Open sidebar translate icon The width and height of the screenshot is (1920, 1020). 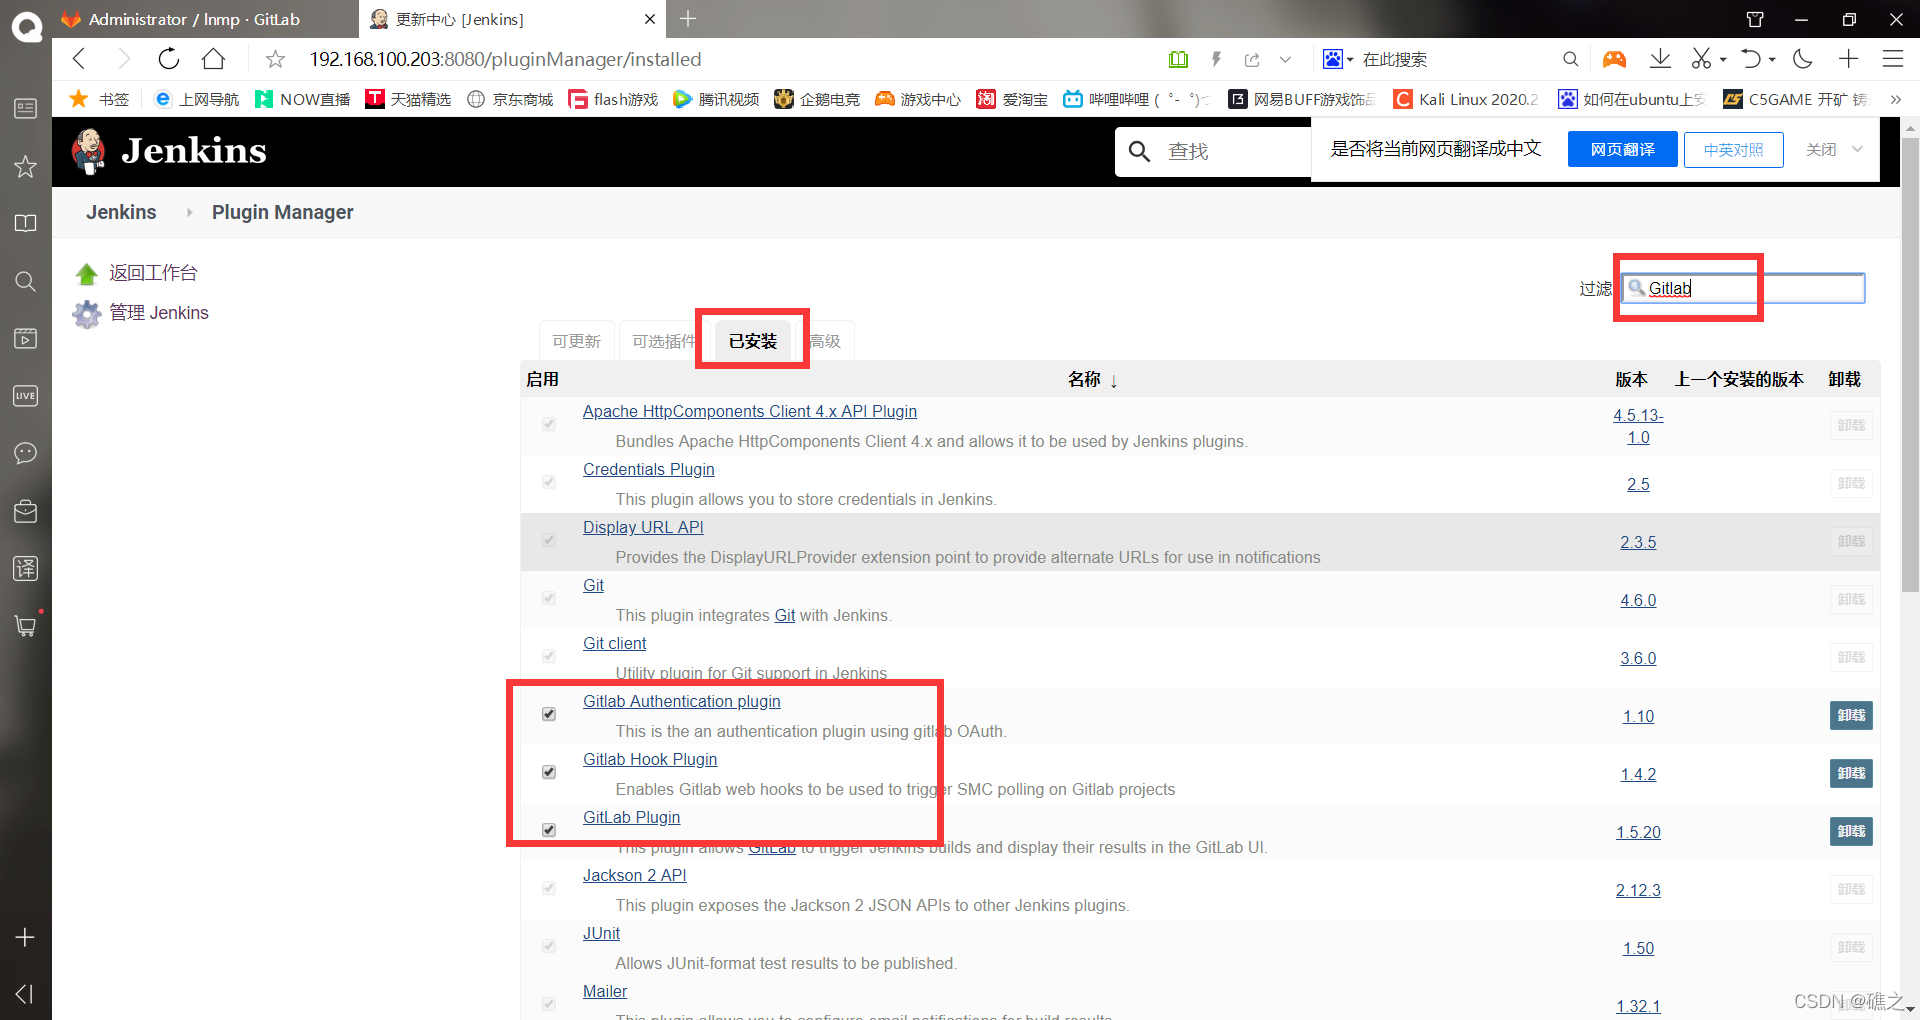(26, 568)
